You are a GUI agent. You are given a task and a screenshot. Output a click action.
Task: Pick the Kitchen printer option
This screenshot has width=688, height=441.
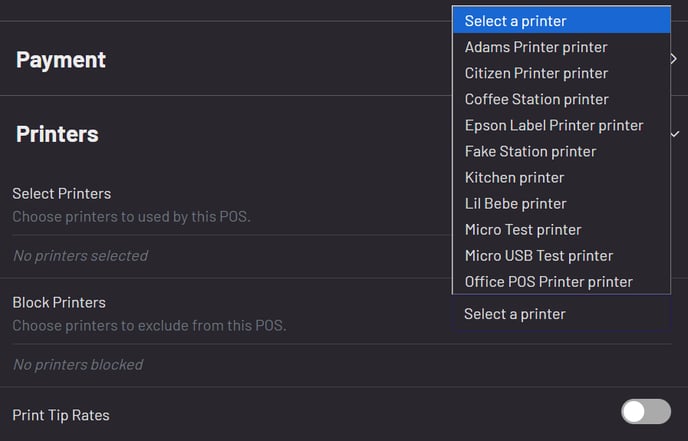click(x=514, y=177)
